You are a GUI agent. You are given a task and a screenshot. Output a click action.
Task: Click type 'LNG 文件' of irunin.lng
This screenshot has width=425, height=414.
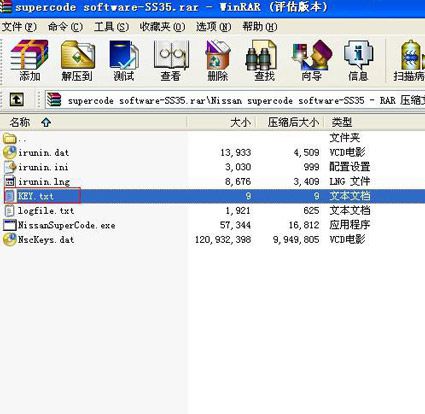[350, 182]
